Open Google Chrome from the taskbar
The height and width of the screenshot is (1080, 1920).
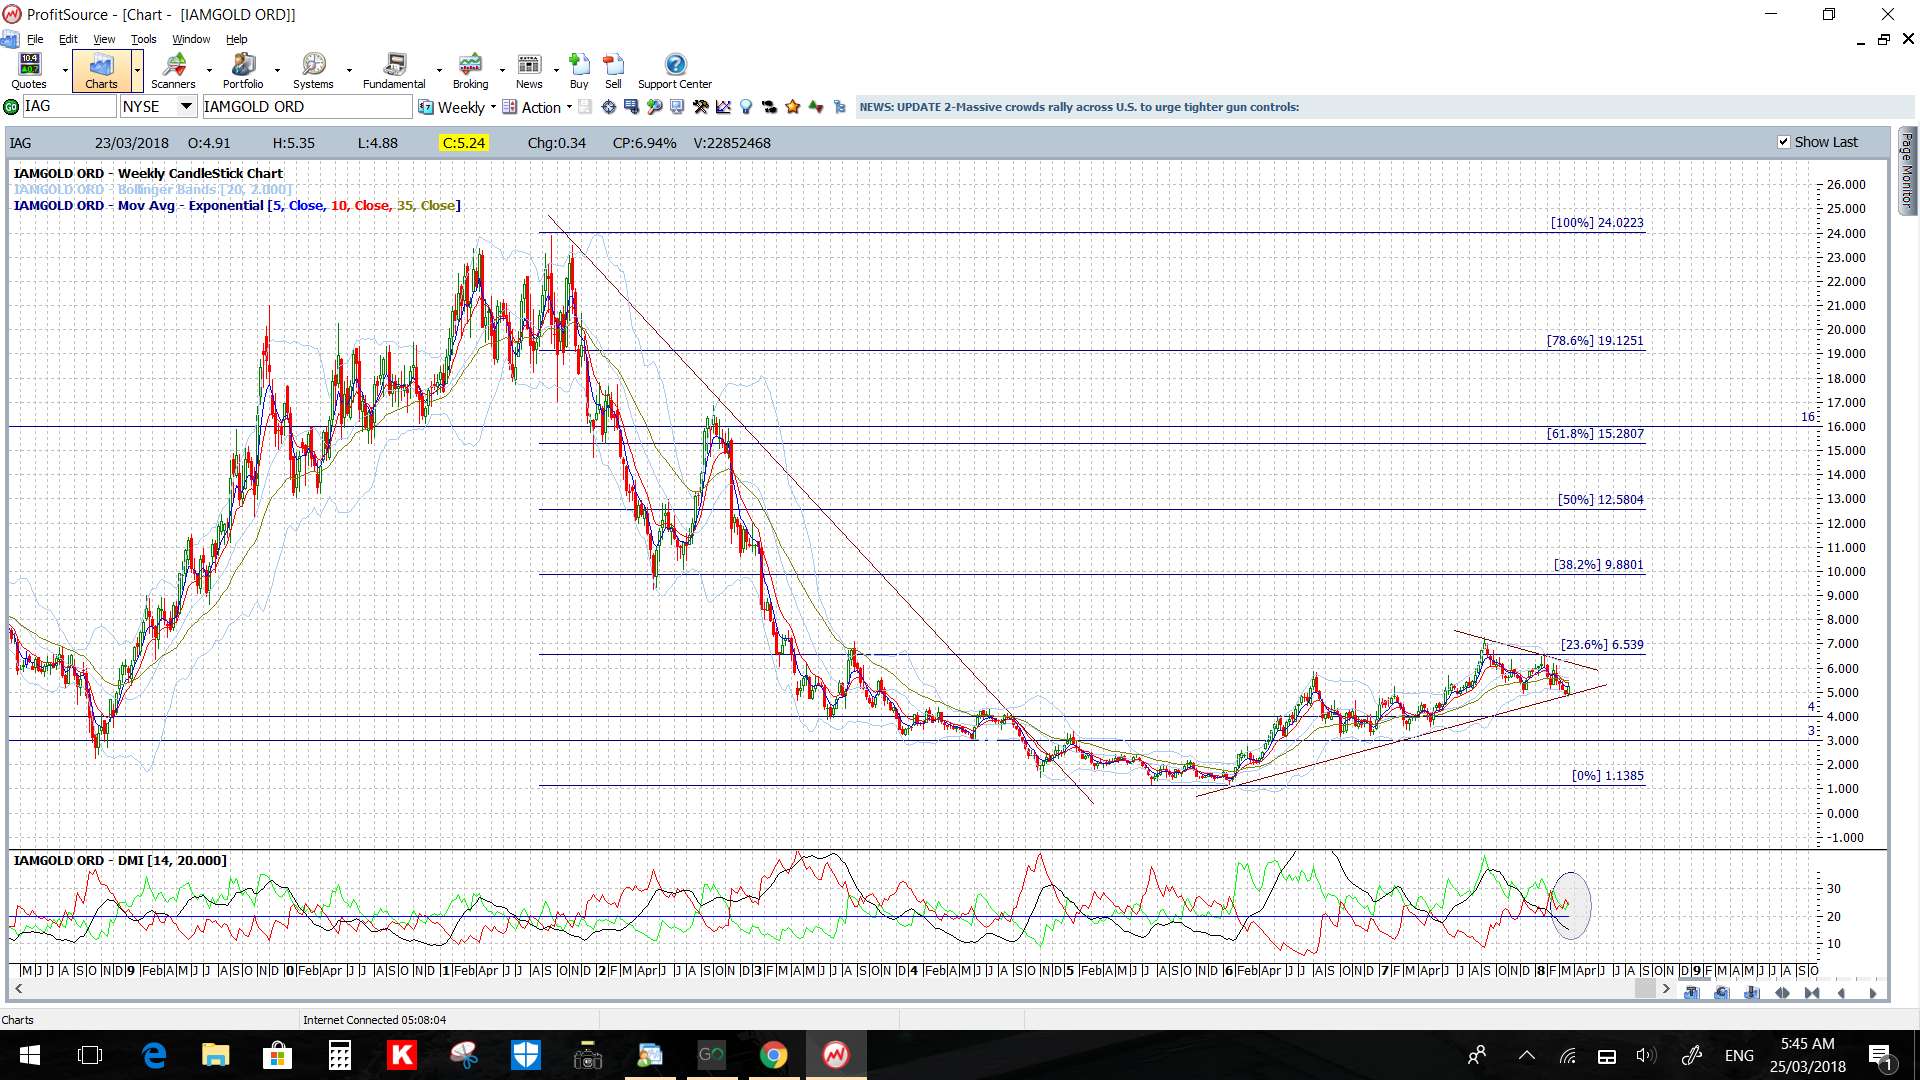[773, 1055]
